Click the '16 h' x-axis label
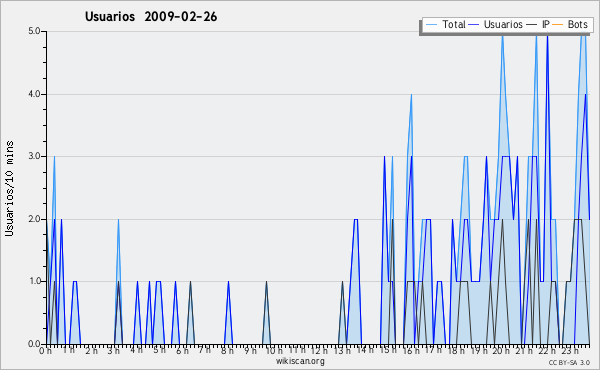 point(411,351)
